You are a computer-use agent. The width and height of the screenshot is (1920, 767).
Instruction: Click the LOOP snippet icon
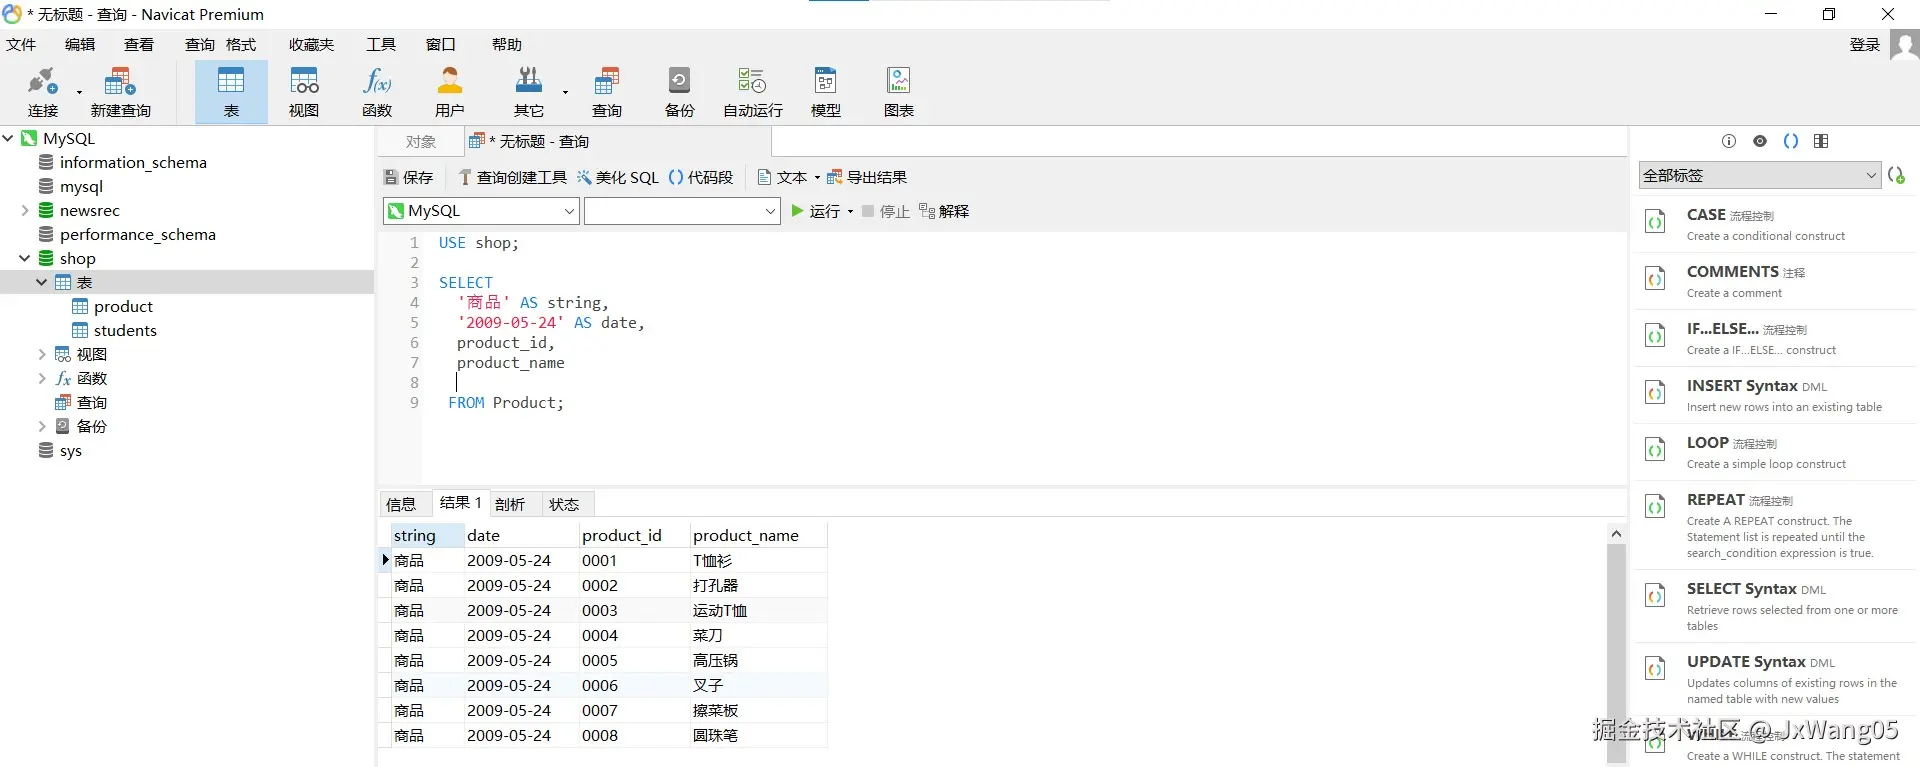click(x=1656, y=450)
